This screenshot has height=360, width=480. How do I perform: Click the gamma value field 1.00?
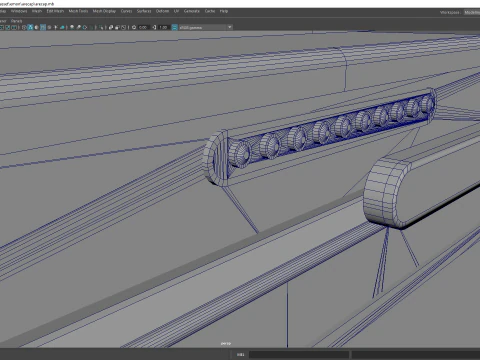point(163,27)
